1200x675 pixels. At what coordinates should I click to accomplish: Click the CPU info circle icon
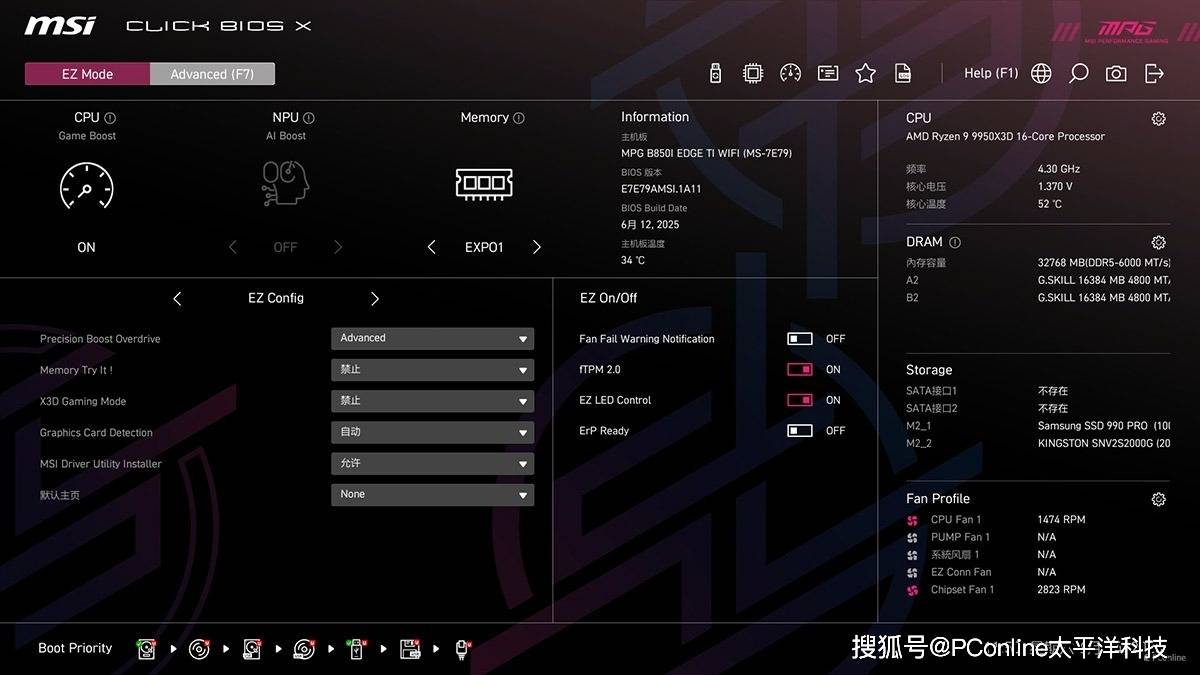pyautogui.click(x=110, y=118)
